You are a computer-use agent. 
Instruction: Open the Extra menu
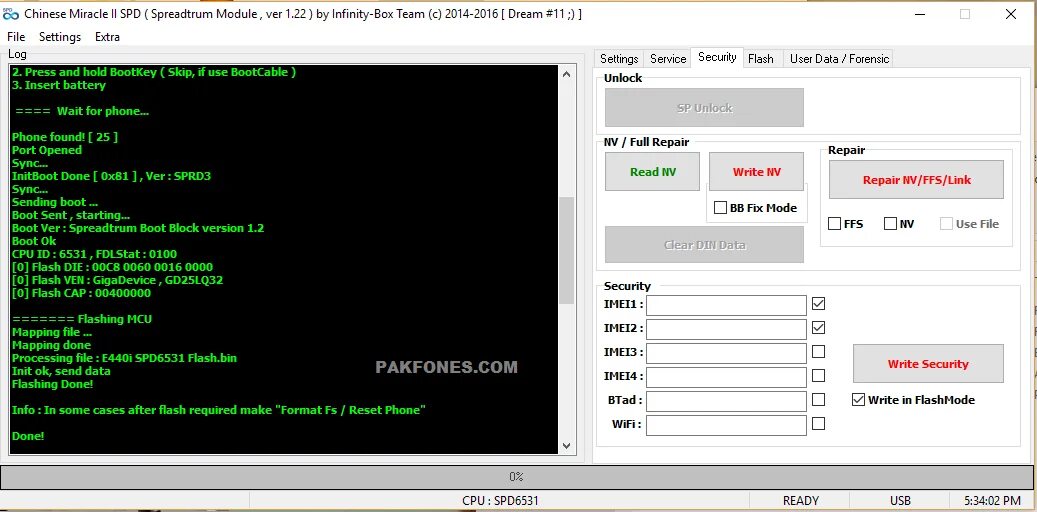(x=107, y=37)
